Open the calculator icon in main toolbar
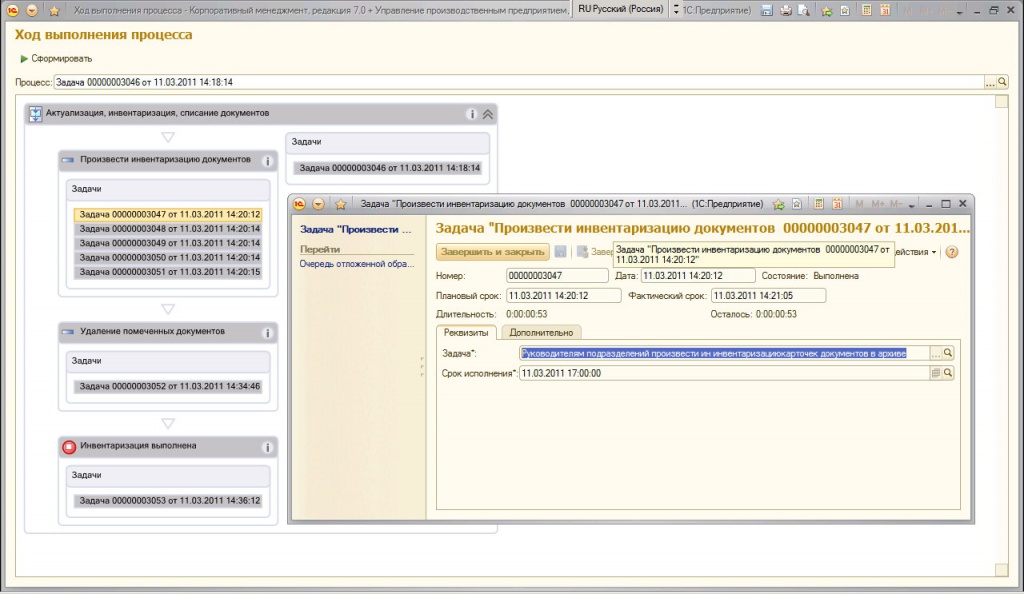Viewport: 1024px width, 594px height. point(867,10)
